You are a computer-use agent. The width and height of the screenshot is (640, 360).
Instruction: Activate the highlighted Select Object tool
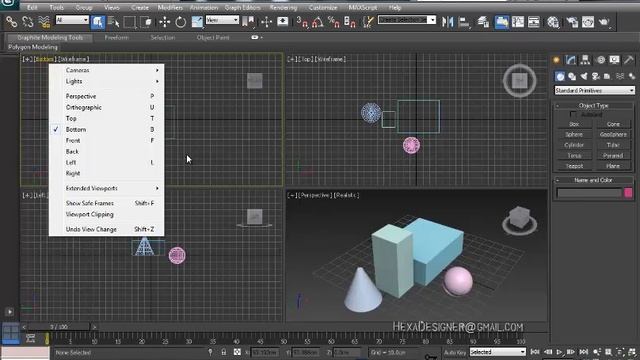98,22
